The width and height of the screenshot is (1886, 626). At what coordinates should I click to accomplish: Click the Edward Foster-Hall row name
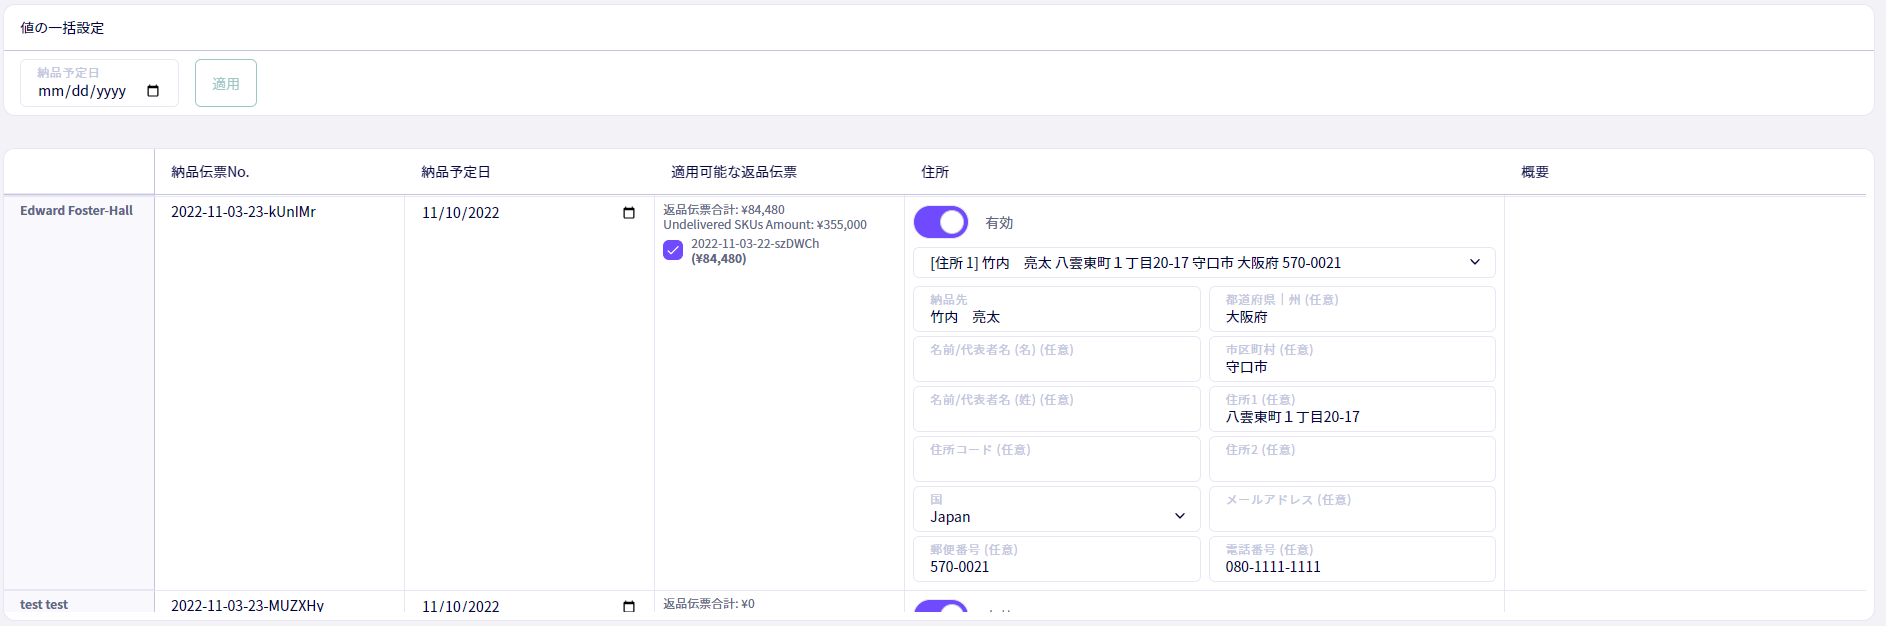click(77, 211)
